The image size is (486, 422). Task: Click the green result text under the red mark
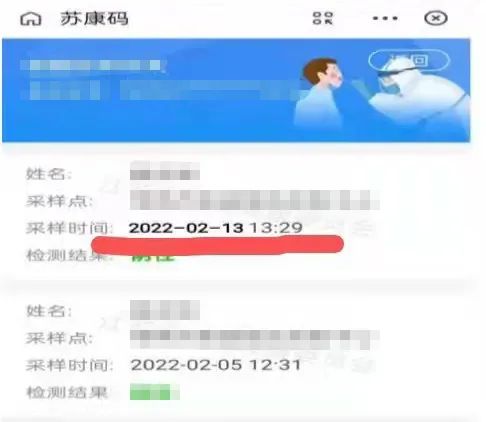point(153,257)
